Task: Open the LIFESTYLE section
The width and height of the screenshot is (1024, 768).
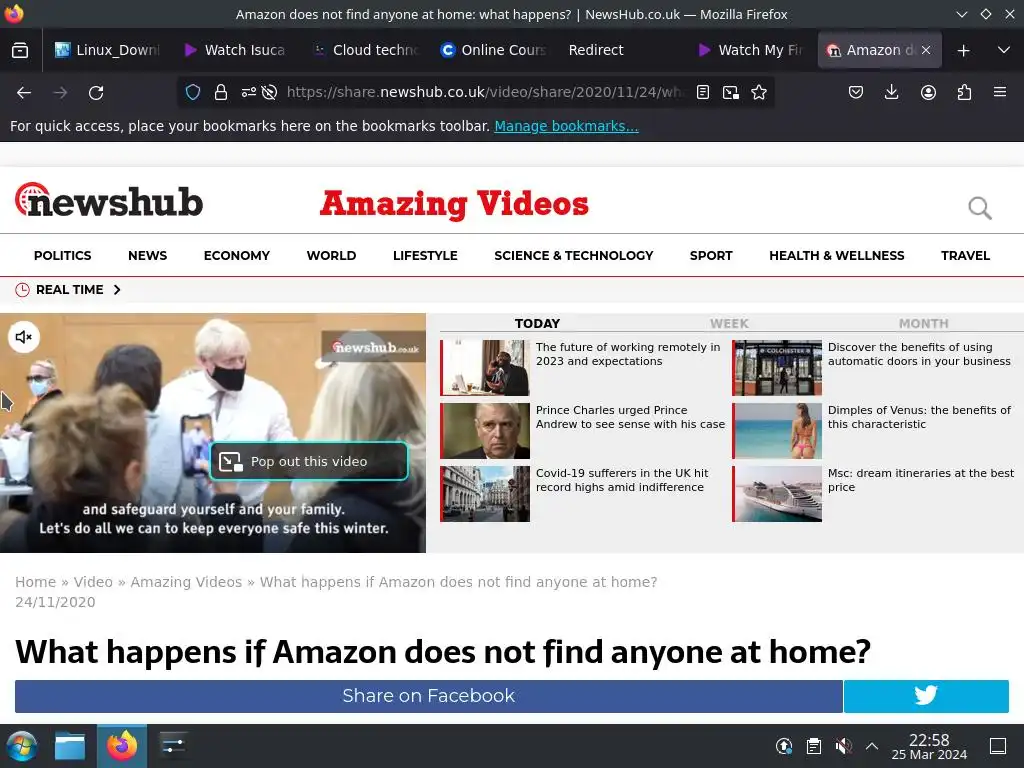Action: coord(425,255)
